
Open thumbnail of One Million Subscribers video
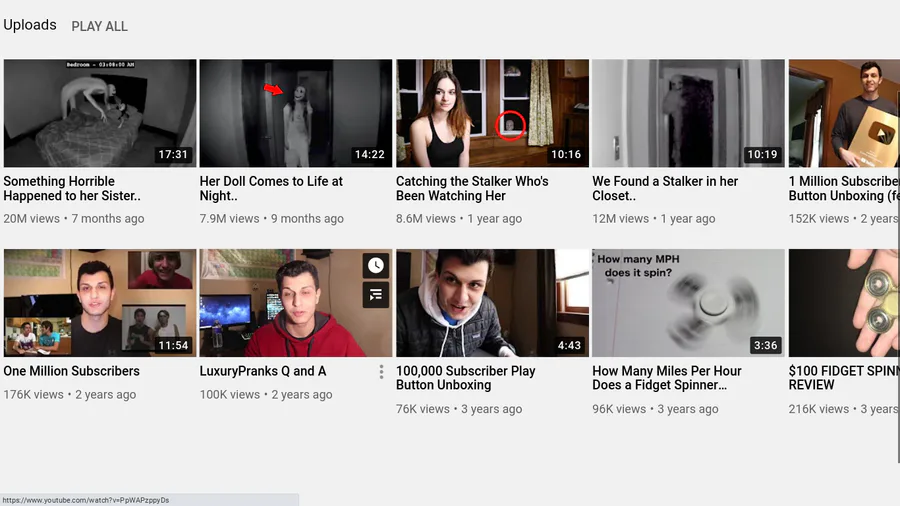click(100, 303)
